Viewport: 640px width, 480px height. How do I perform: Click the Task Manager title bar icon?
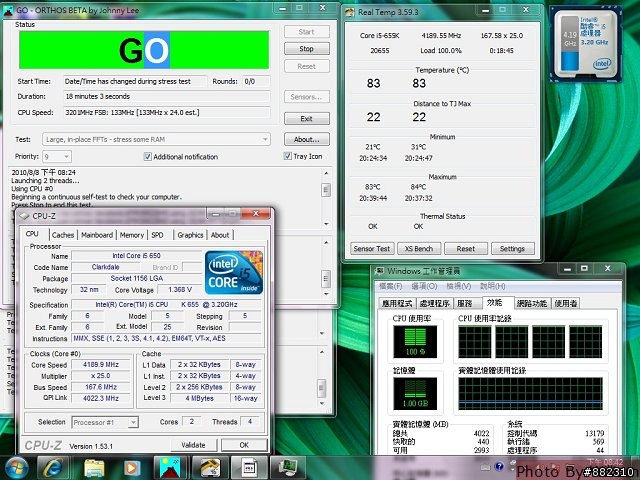[x=380, y=271]
